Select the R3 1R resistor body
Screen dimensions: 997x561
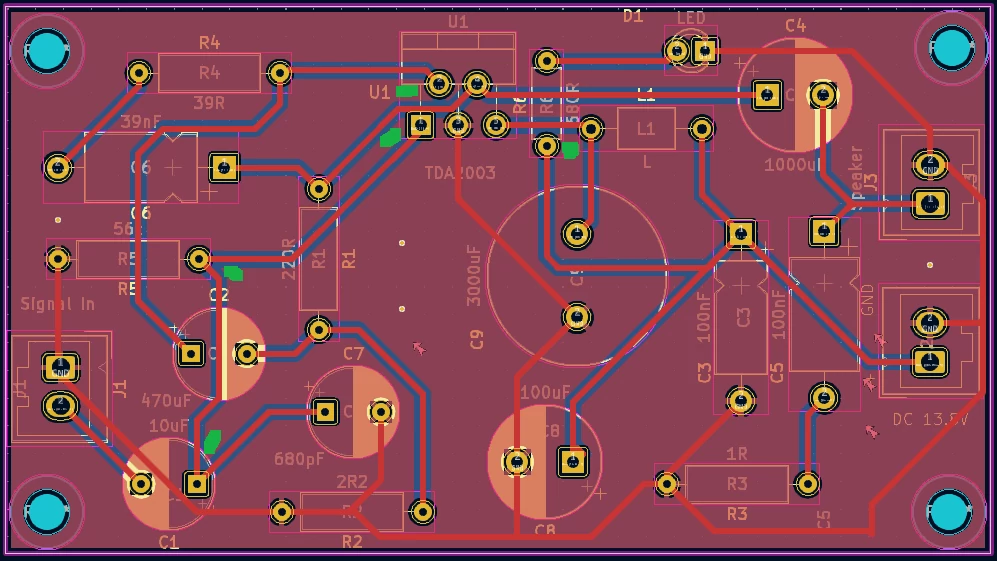coord(737,484)
